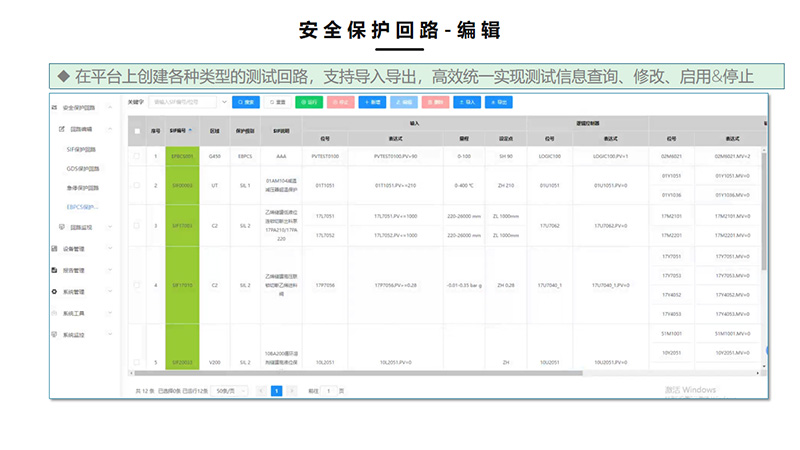Click the horizontal table scrollbar
The image size is (800, 450).
(358, 373)
